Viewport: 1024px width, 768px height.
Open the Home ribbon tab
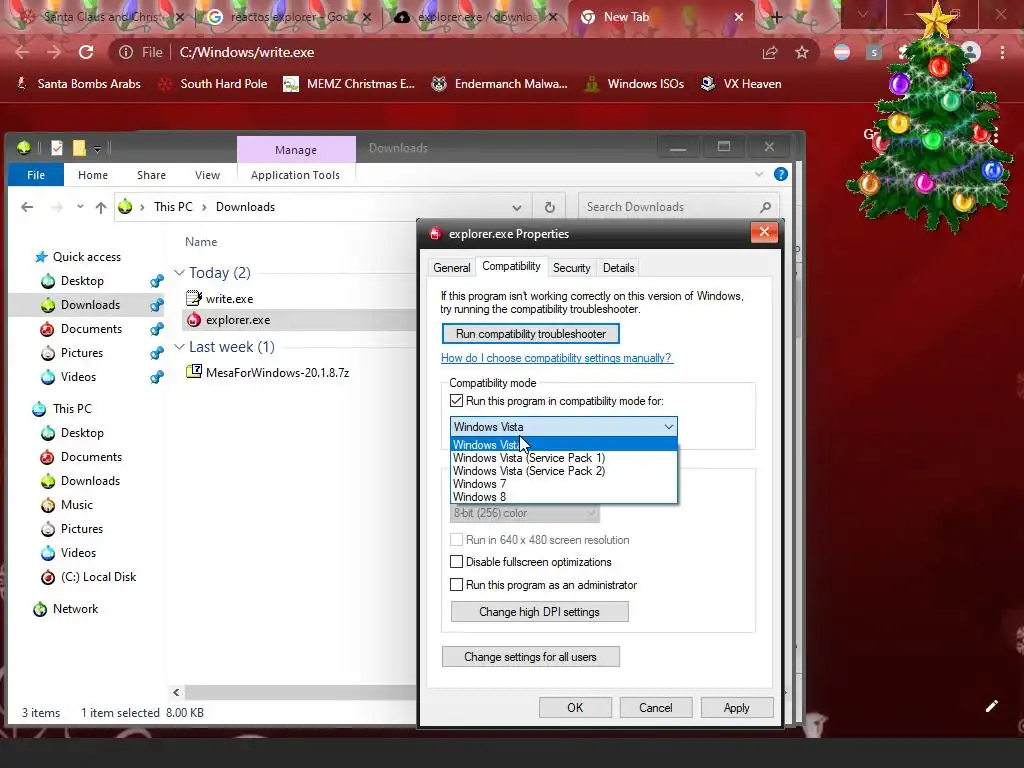click(93, 175)
